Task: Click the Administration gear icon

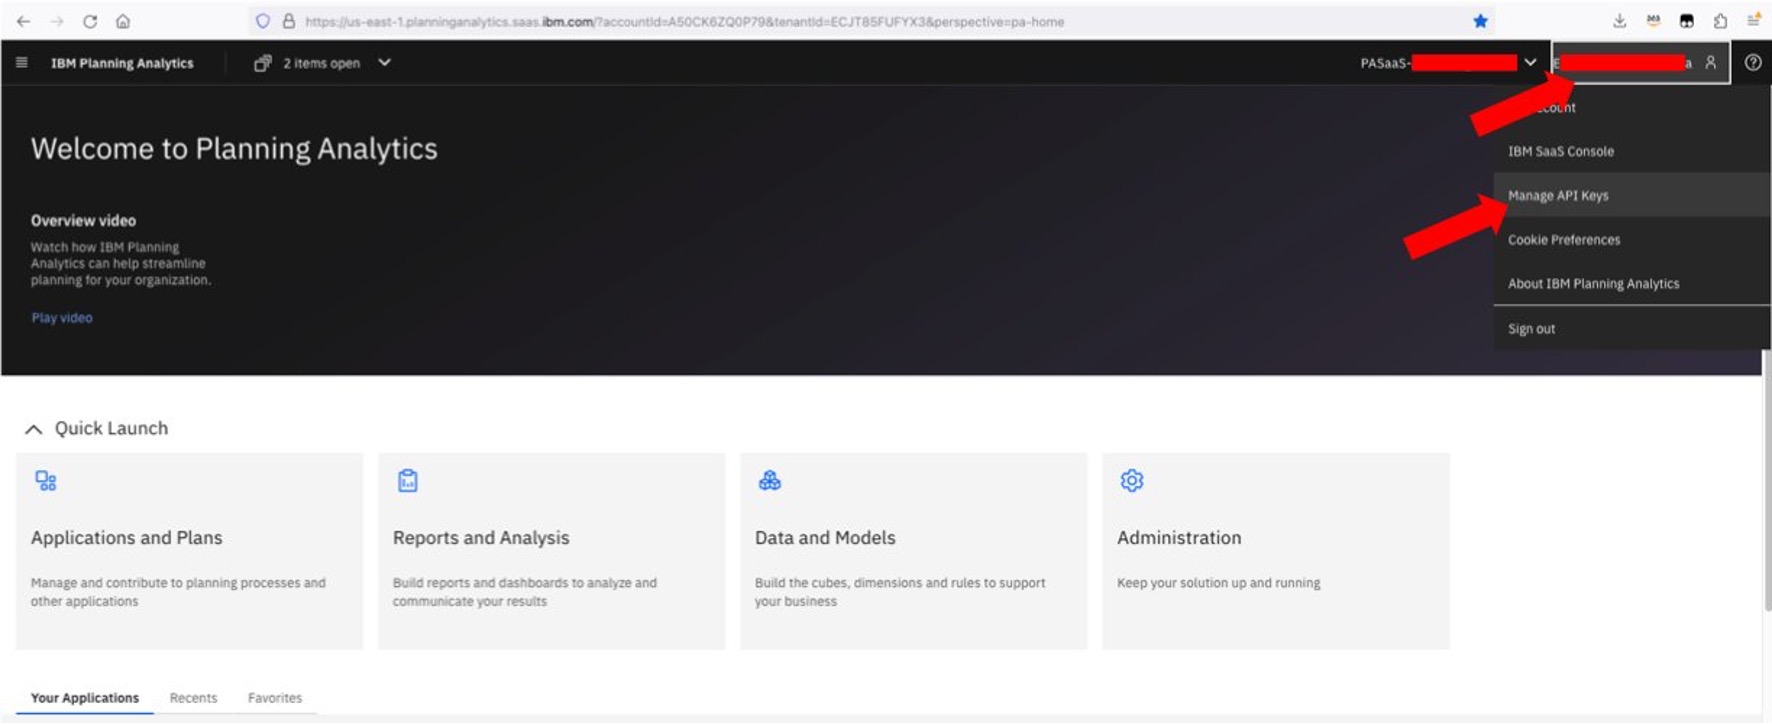Action: 1132,481
